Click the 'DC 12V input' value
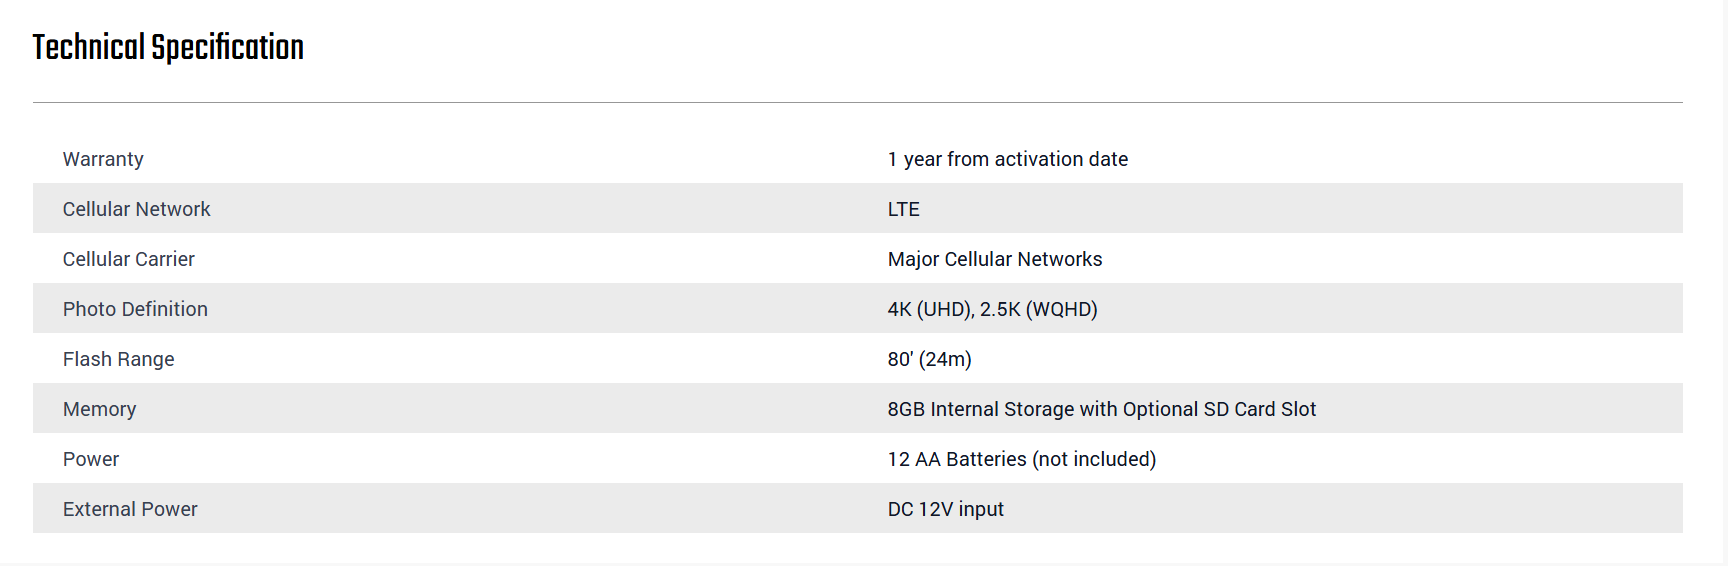This screenshot has height=566, width=1728. tap(945, 509)
